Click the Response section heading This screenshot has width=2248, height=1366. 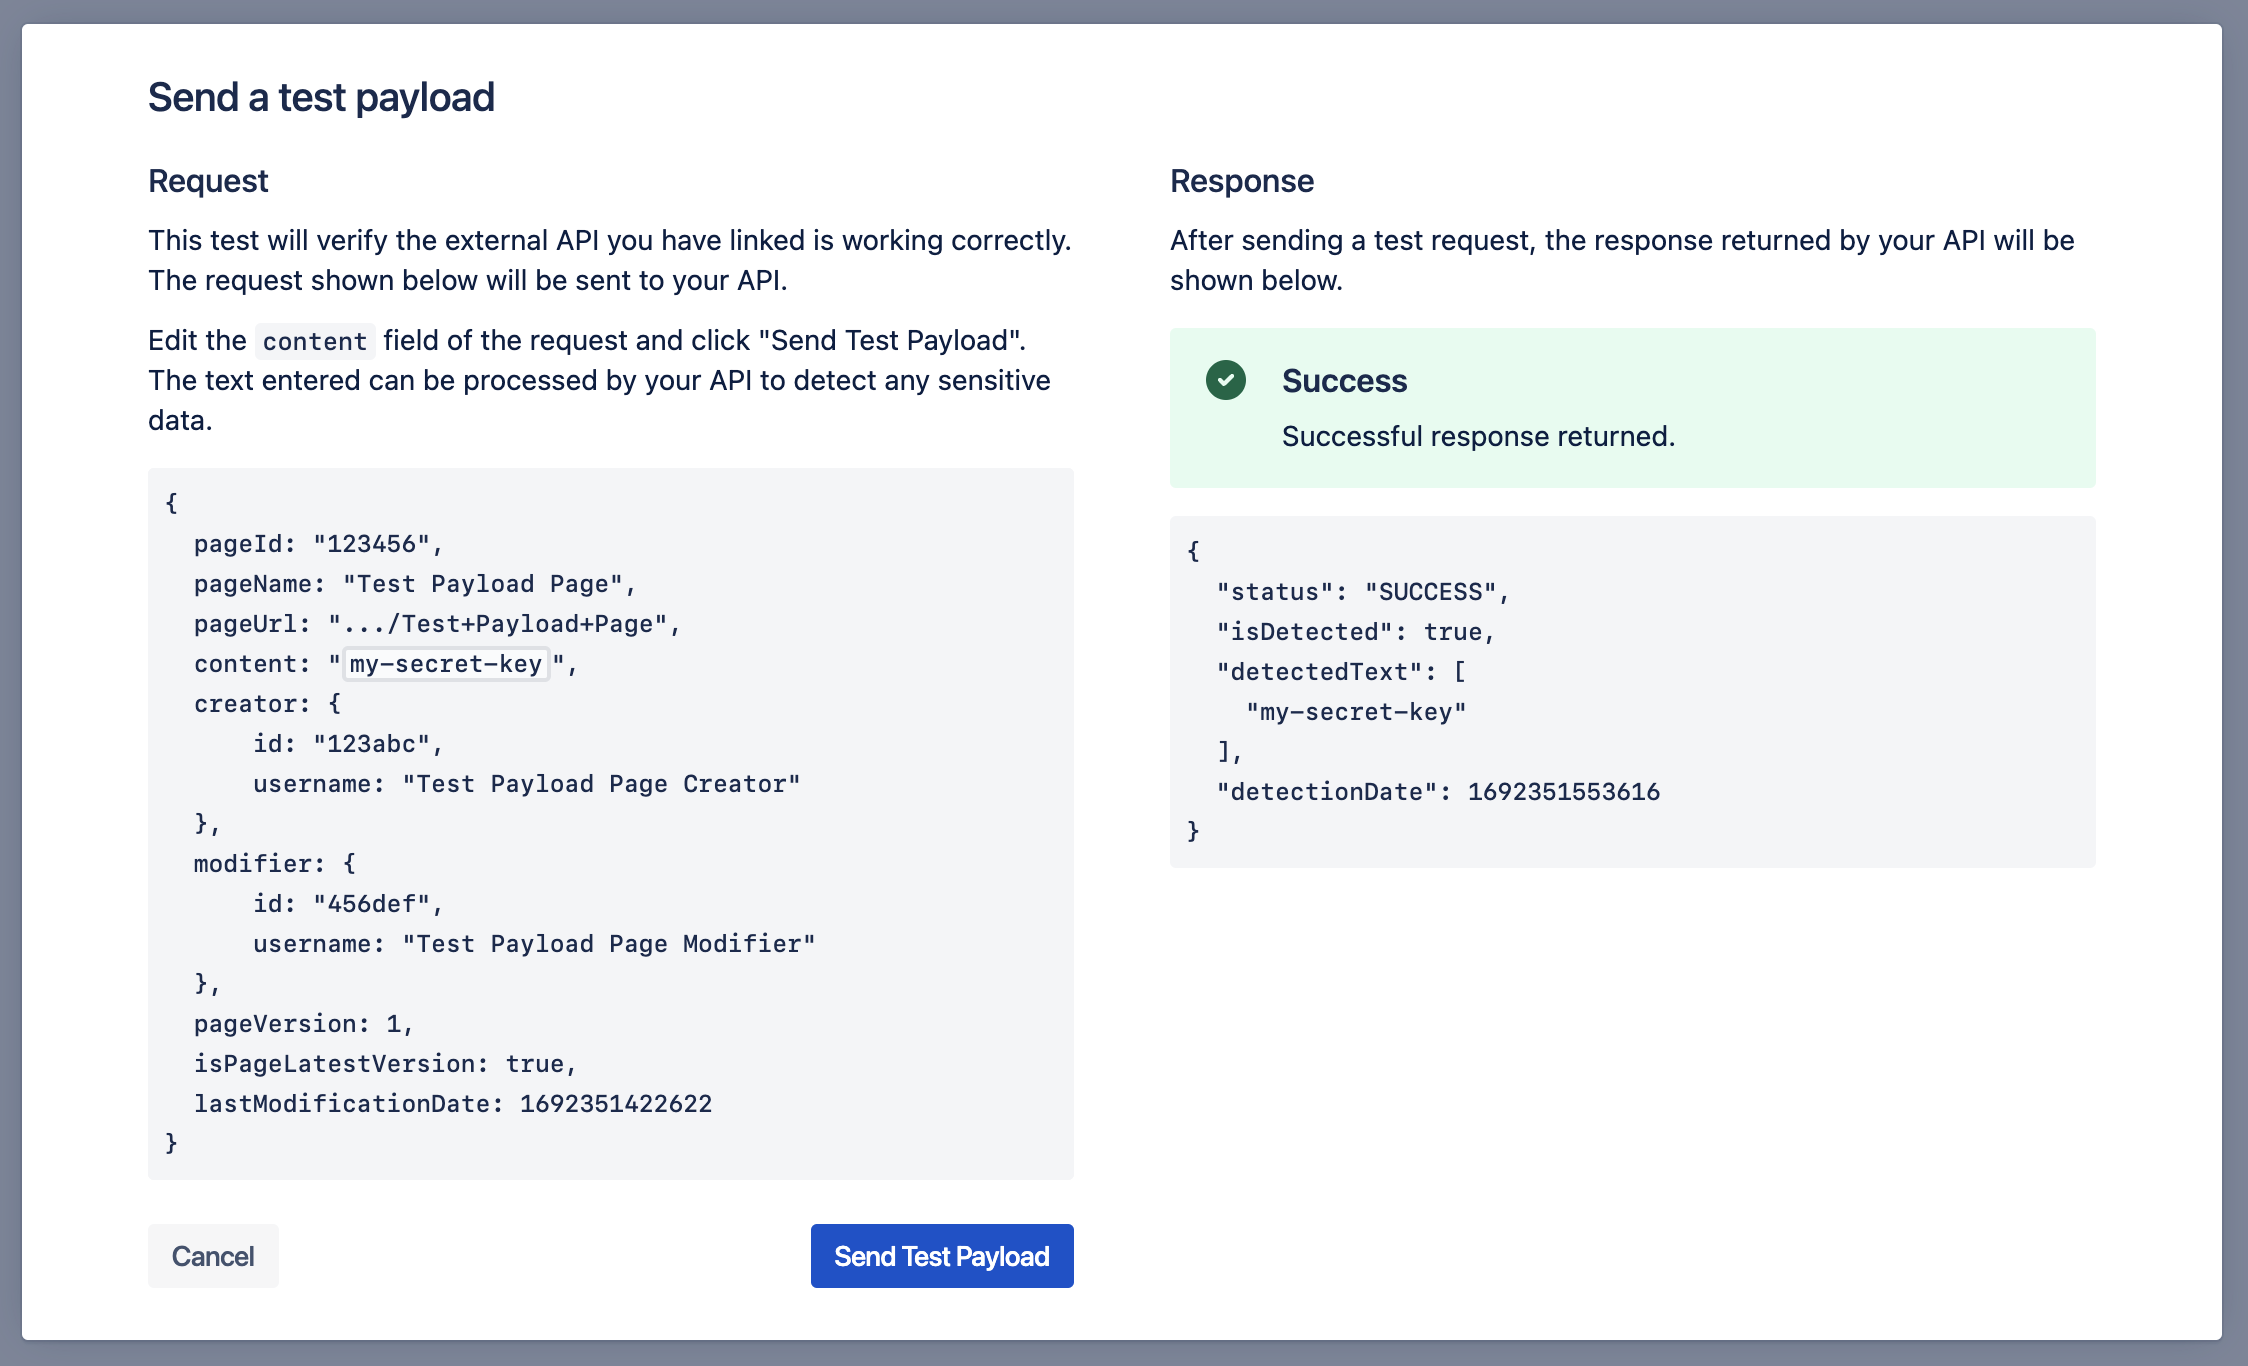(1241, 181)
